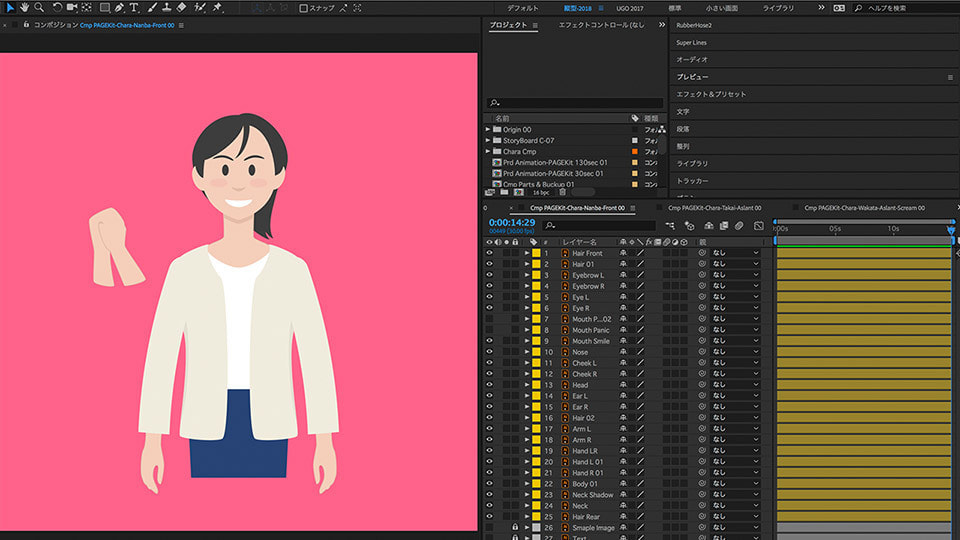Choose the Type (T) tool
The image size is (960, 540).
(134, 8)
